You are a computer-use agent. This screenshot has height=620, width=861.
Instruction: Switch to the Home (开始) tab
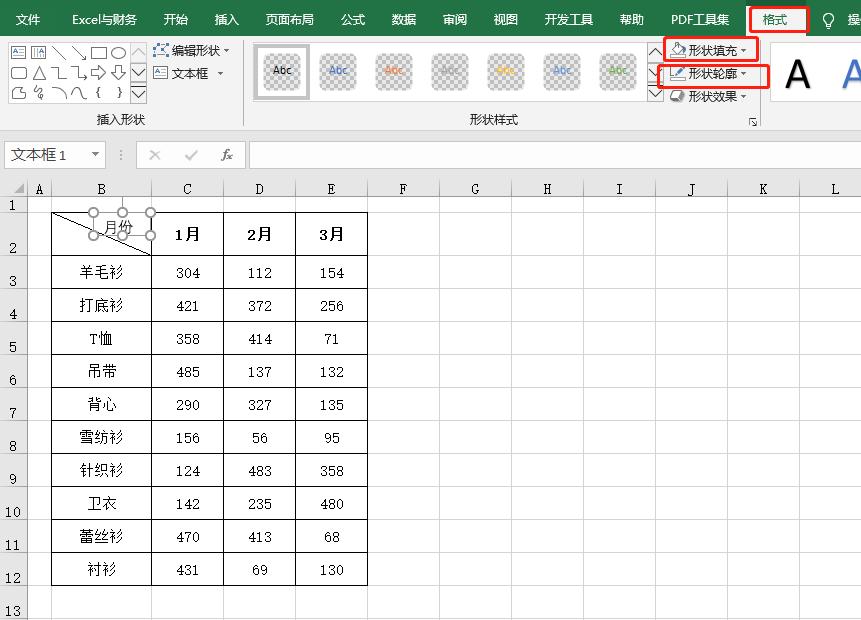click(176, 20)
